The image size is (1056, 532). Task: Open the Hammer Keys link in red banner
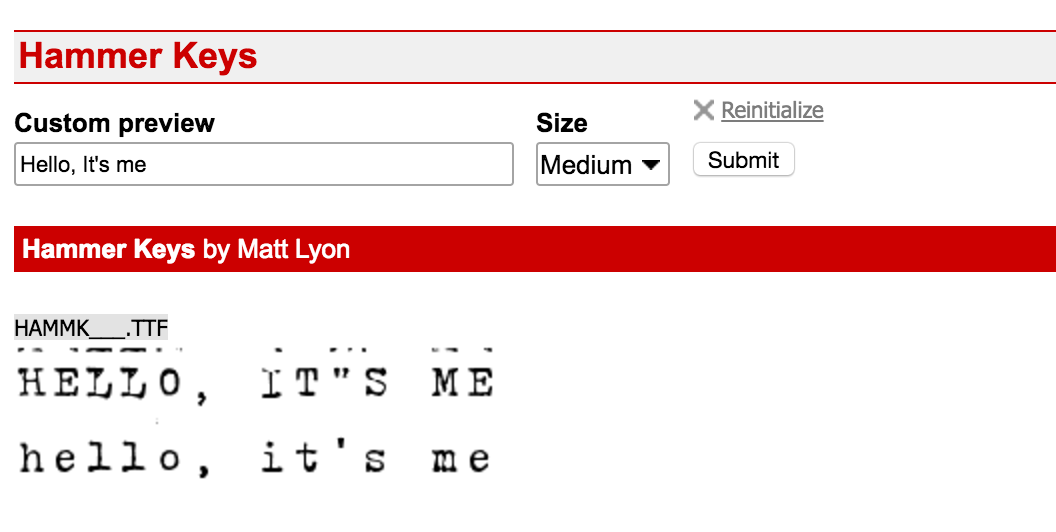tap(108, 249)
